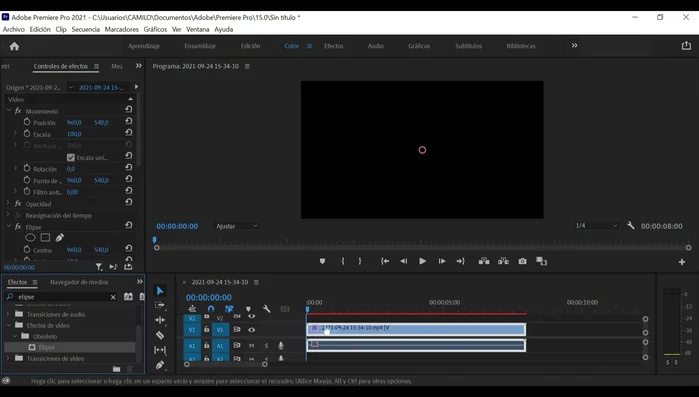Add marker in timeline panel
The image size is (699, 397).
[248, 309]
